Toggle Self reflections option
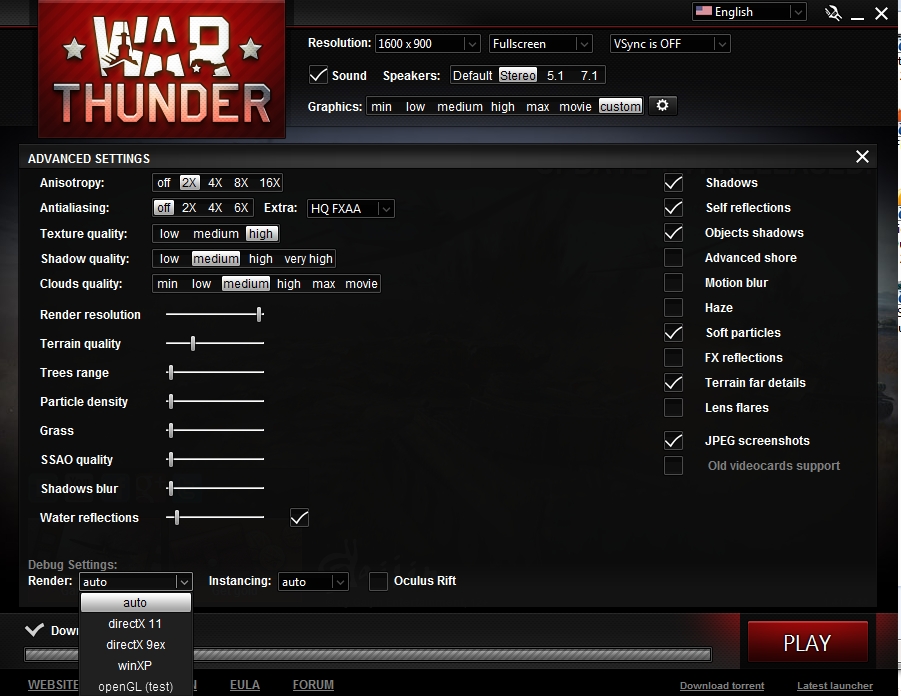This screenshot has width=901, height=696. [673, 207]
